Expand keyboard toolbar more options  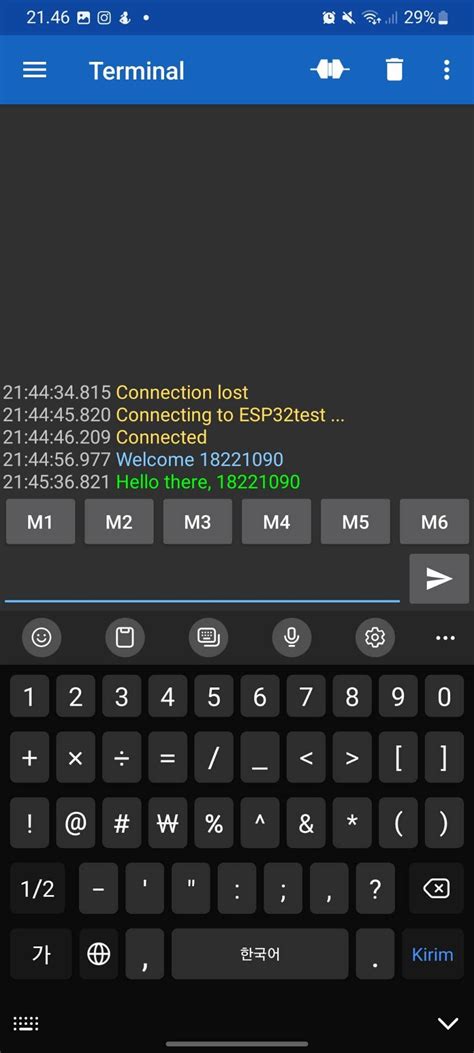(445, 637)
